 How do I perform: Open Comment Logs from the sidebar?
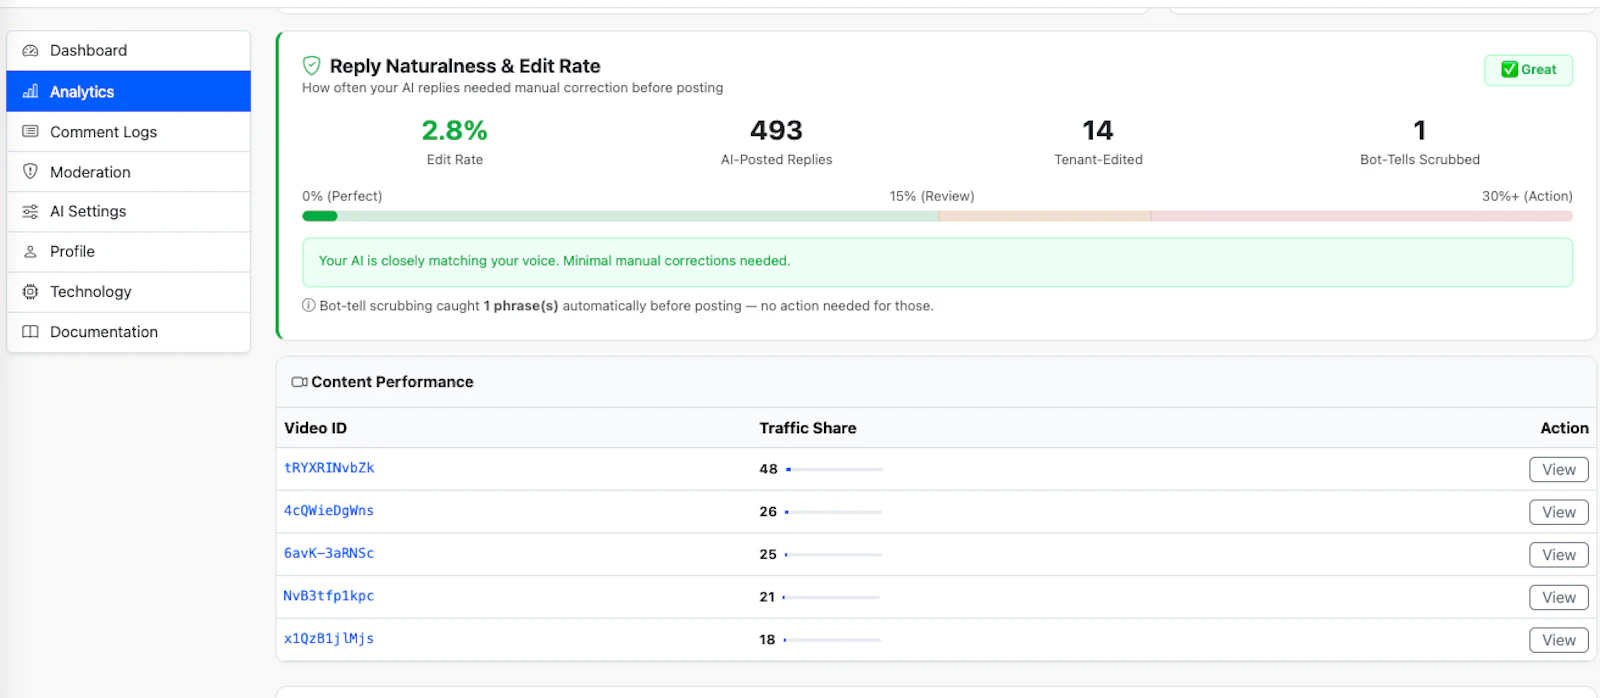tap(128, 132)
